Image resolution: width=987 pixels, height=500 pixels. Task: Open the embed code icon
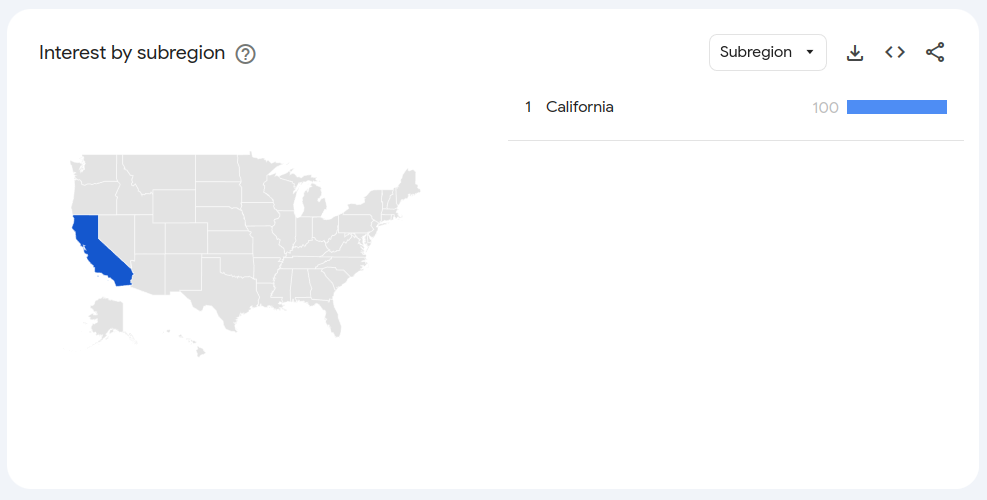895,52
